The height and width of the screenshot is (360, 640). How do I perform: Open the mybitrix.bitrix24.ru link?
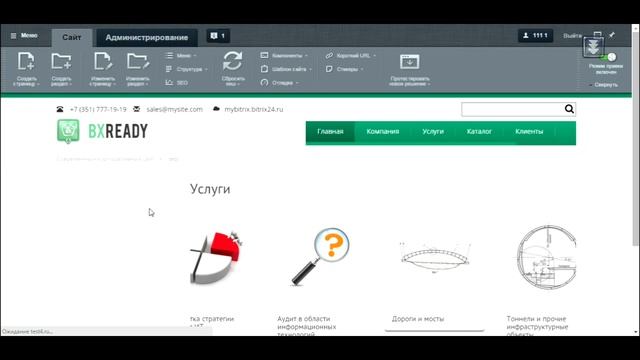pyautogui.click(x=253, y=109)
